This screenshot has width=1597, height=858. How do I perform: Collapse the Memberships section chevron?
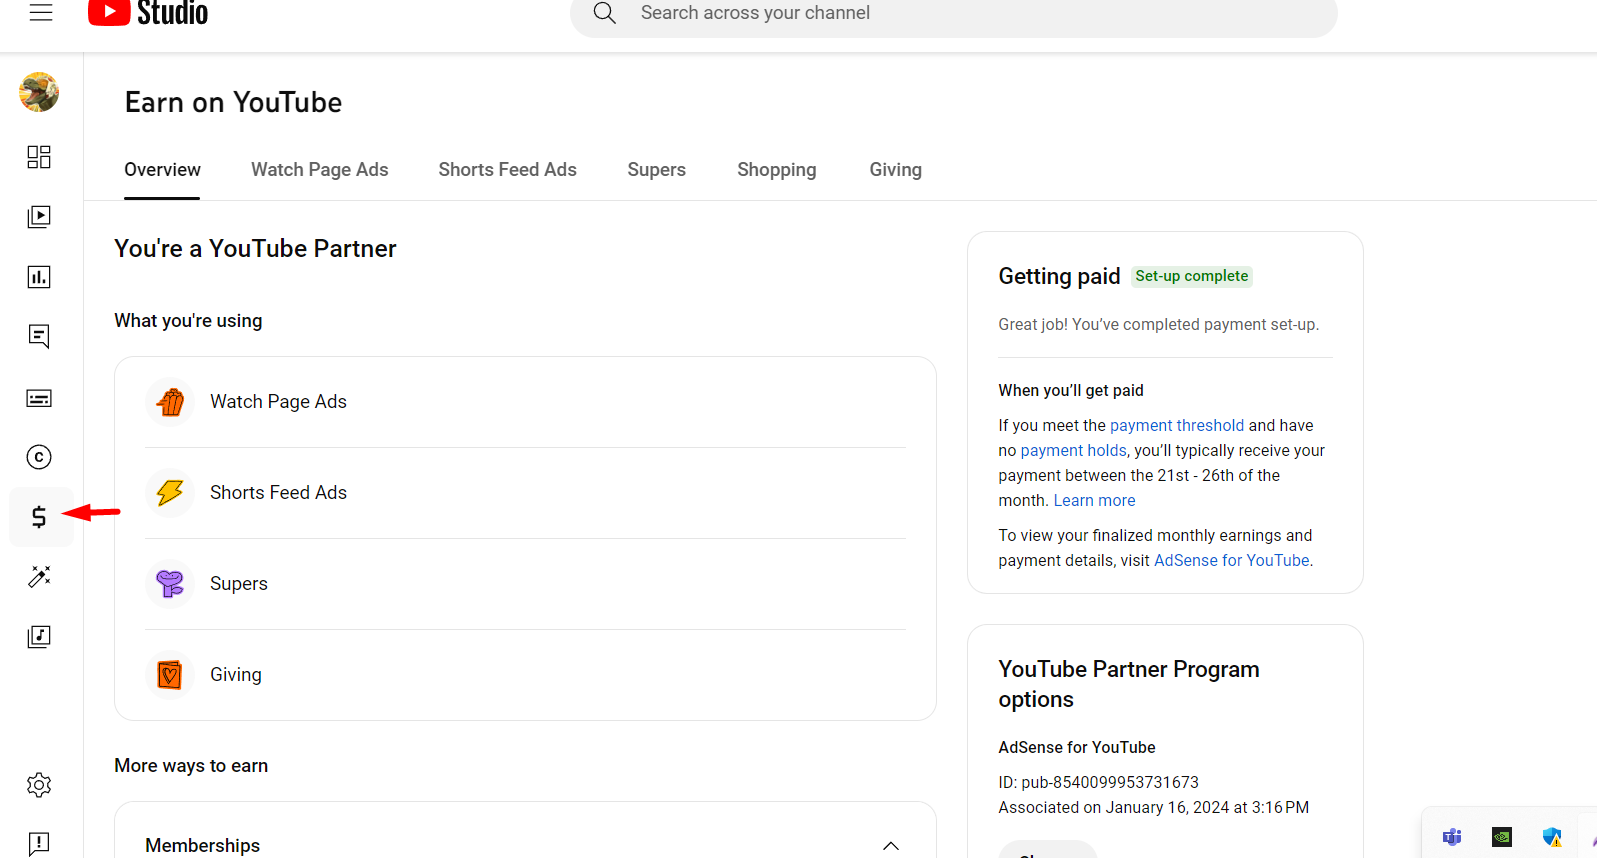pyautogui.click(x=891, y=846)
